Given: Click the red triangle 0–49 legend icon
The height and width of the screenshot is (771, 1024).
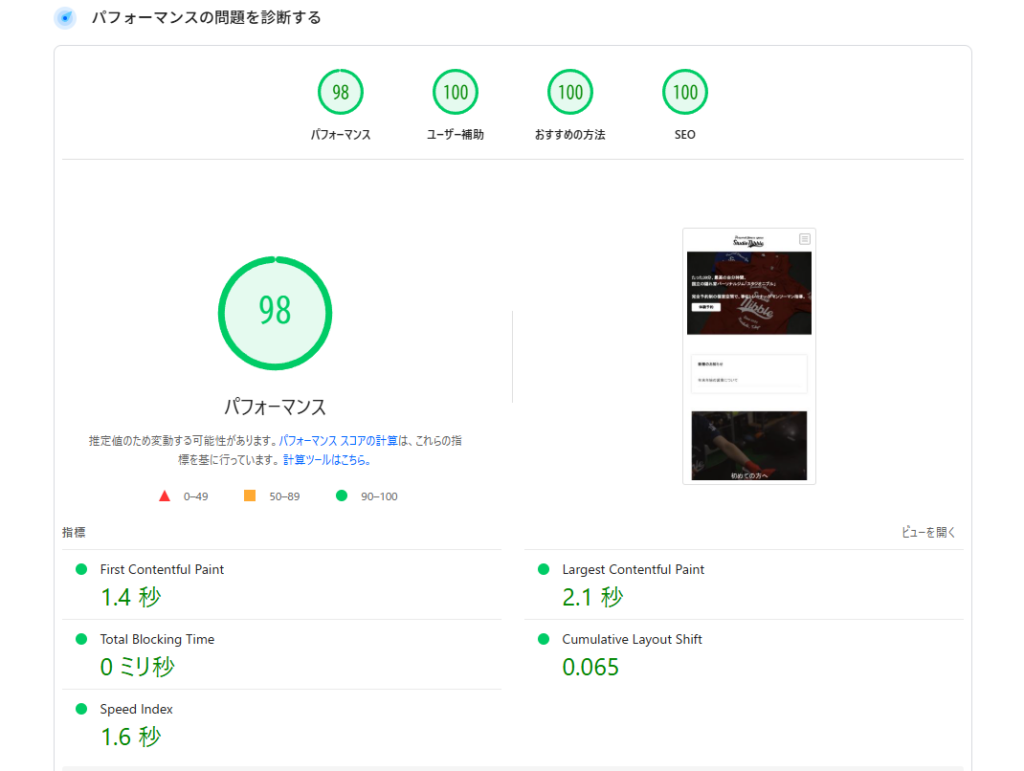Looking at the screenshot, I should coord(165,496).
